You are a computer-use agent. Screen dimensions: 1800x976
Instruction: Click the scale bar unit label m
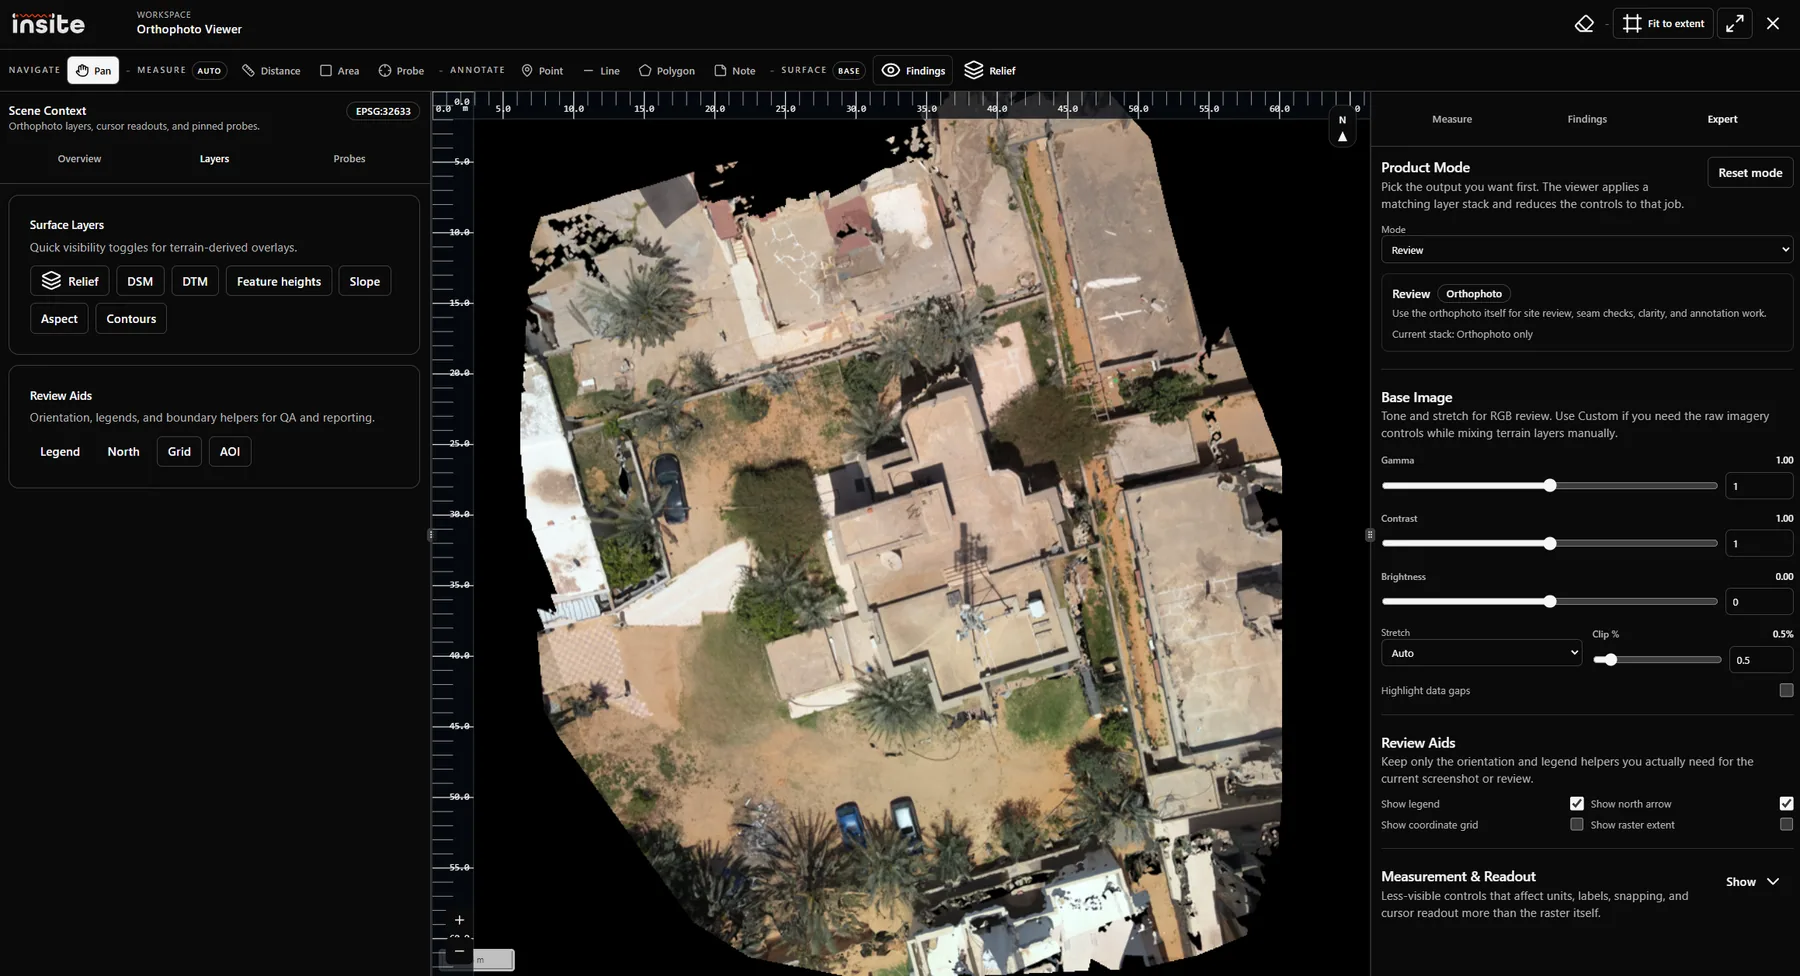click(480, 960)
